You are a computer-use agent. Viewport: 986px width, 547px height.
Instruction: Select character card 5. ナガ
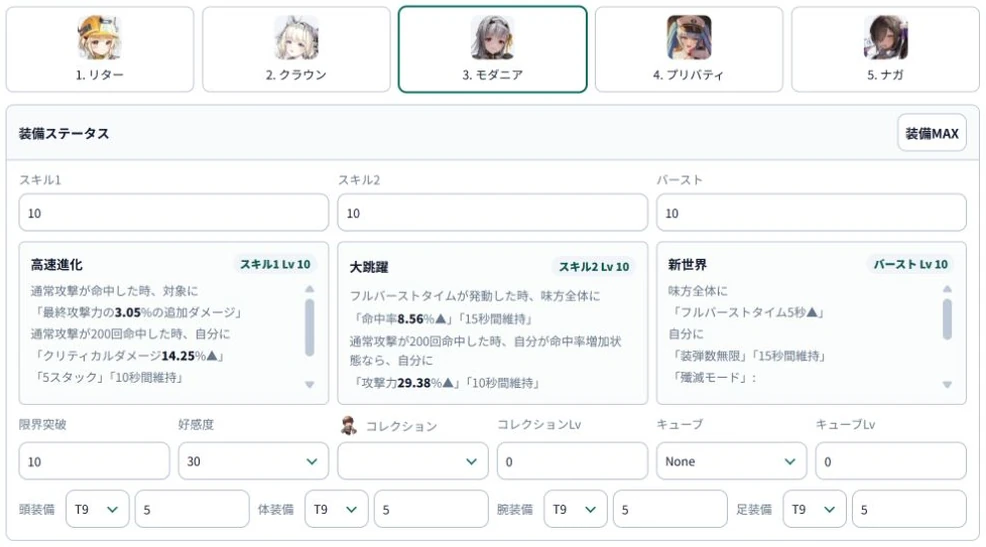click(885, 49)
